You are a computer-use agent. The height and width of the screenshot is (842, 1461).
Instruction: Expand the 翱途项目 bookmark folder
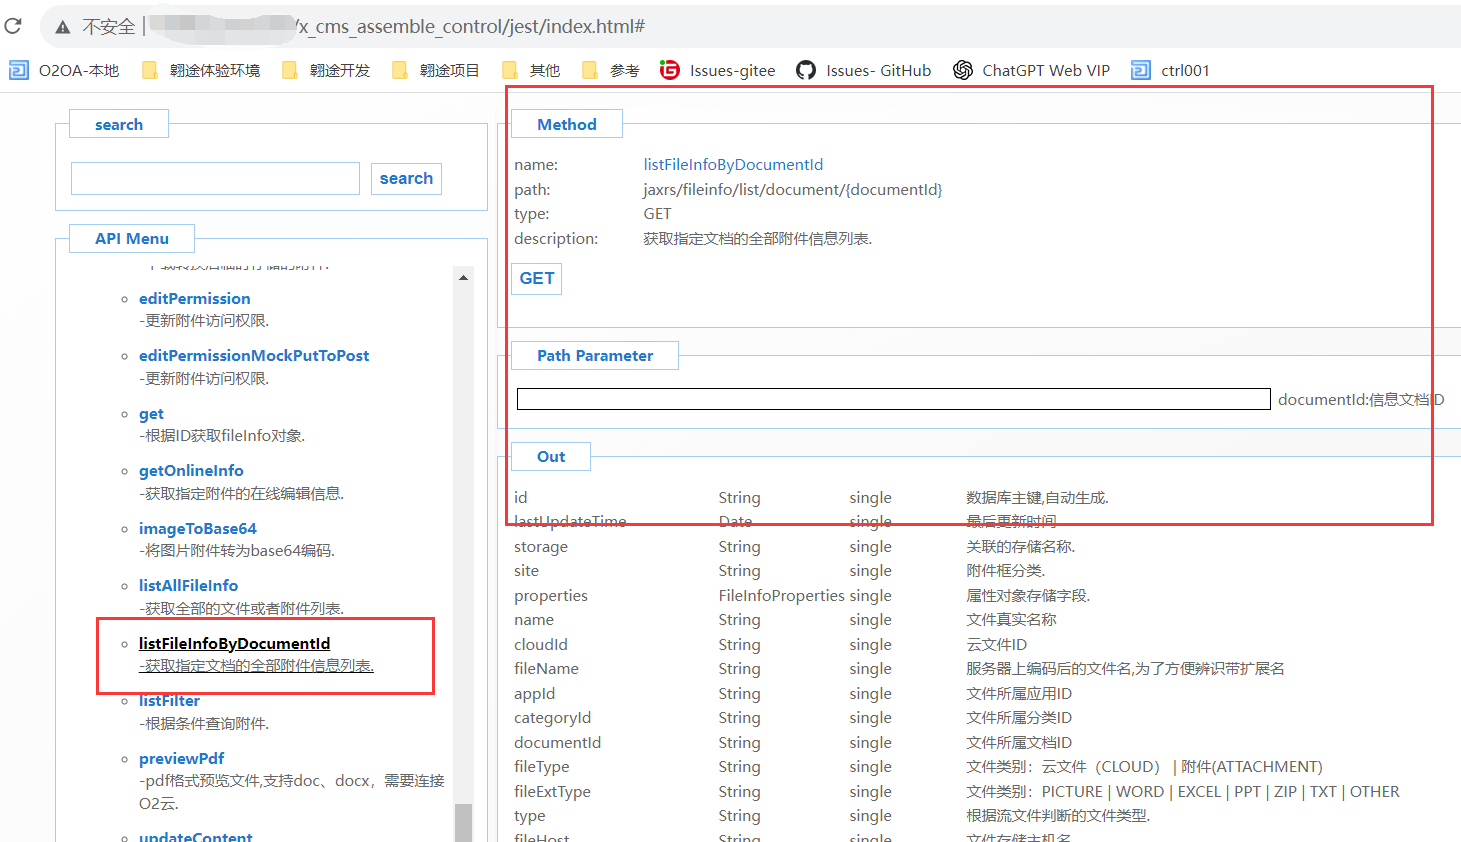[436, 70]
